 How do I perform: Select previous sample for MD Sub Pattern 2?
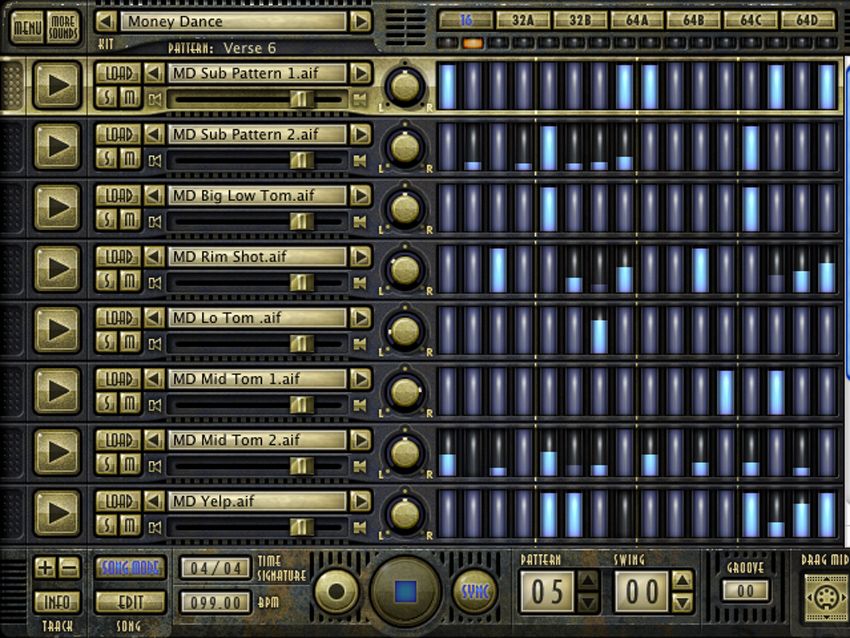(x=154, y=134)
